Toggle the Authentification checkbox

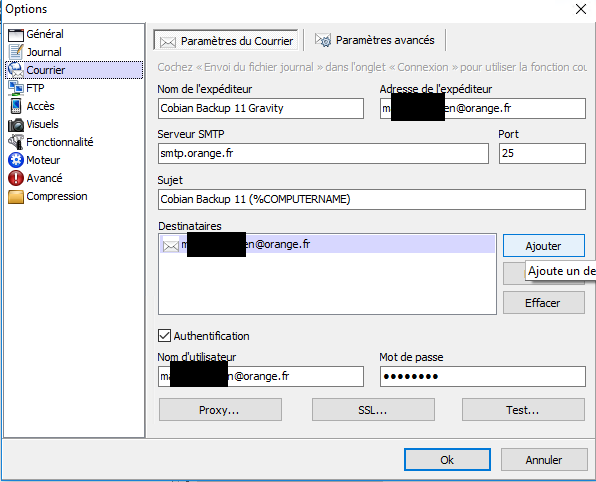[x=164, y=336]
